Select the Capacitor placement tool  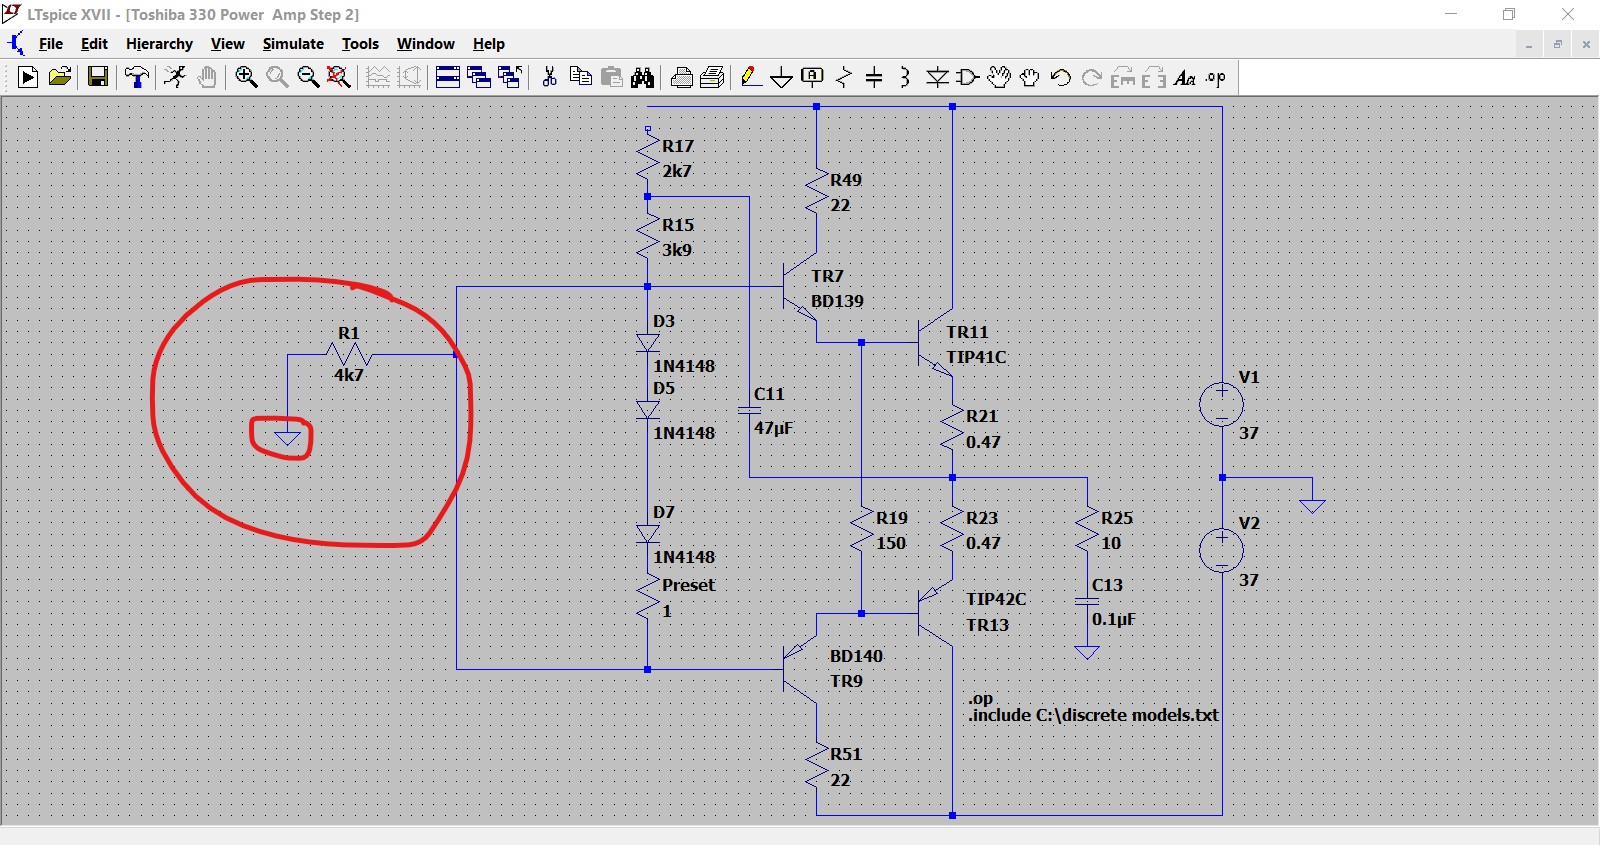click(x=874, y=77)
